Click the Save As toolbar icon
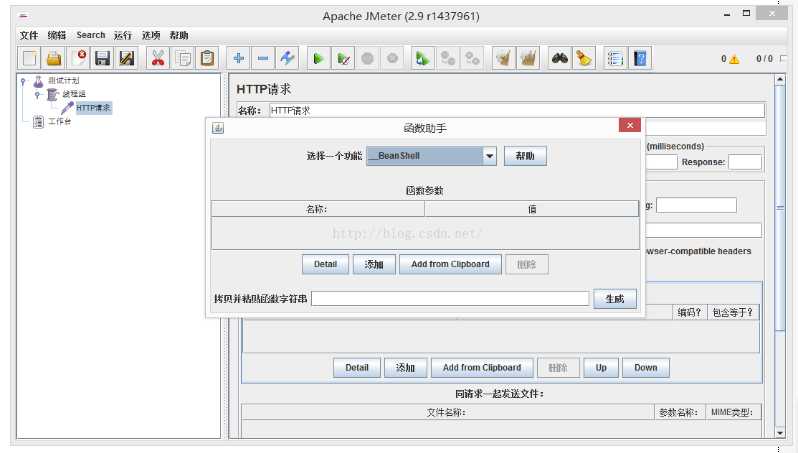The height and width of the screenshot is (453, 798). (x=126, y=59)
